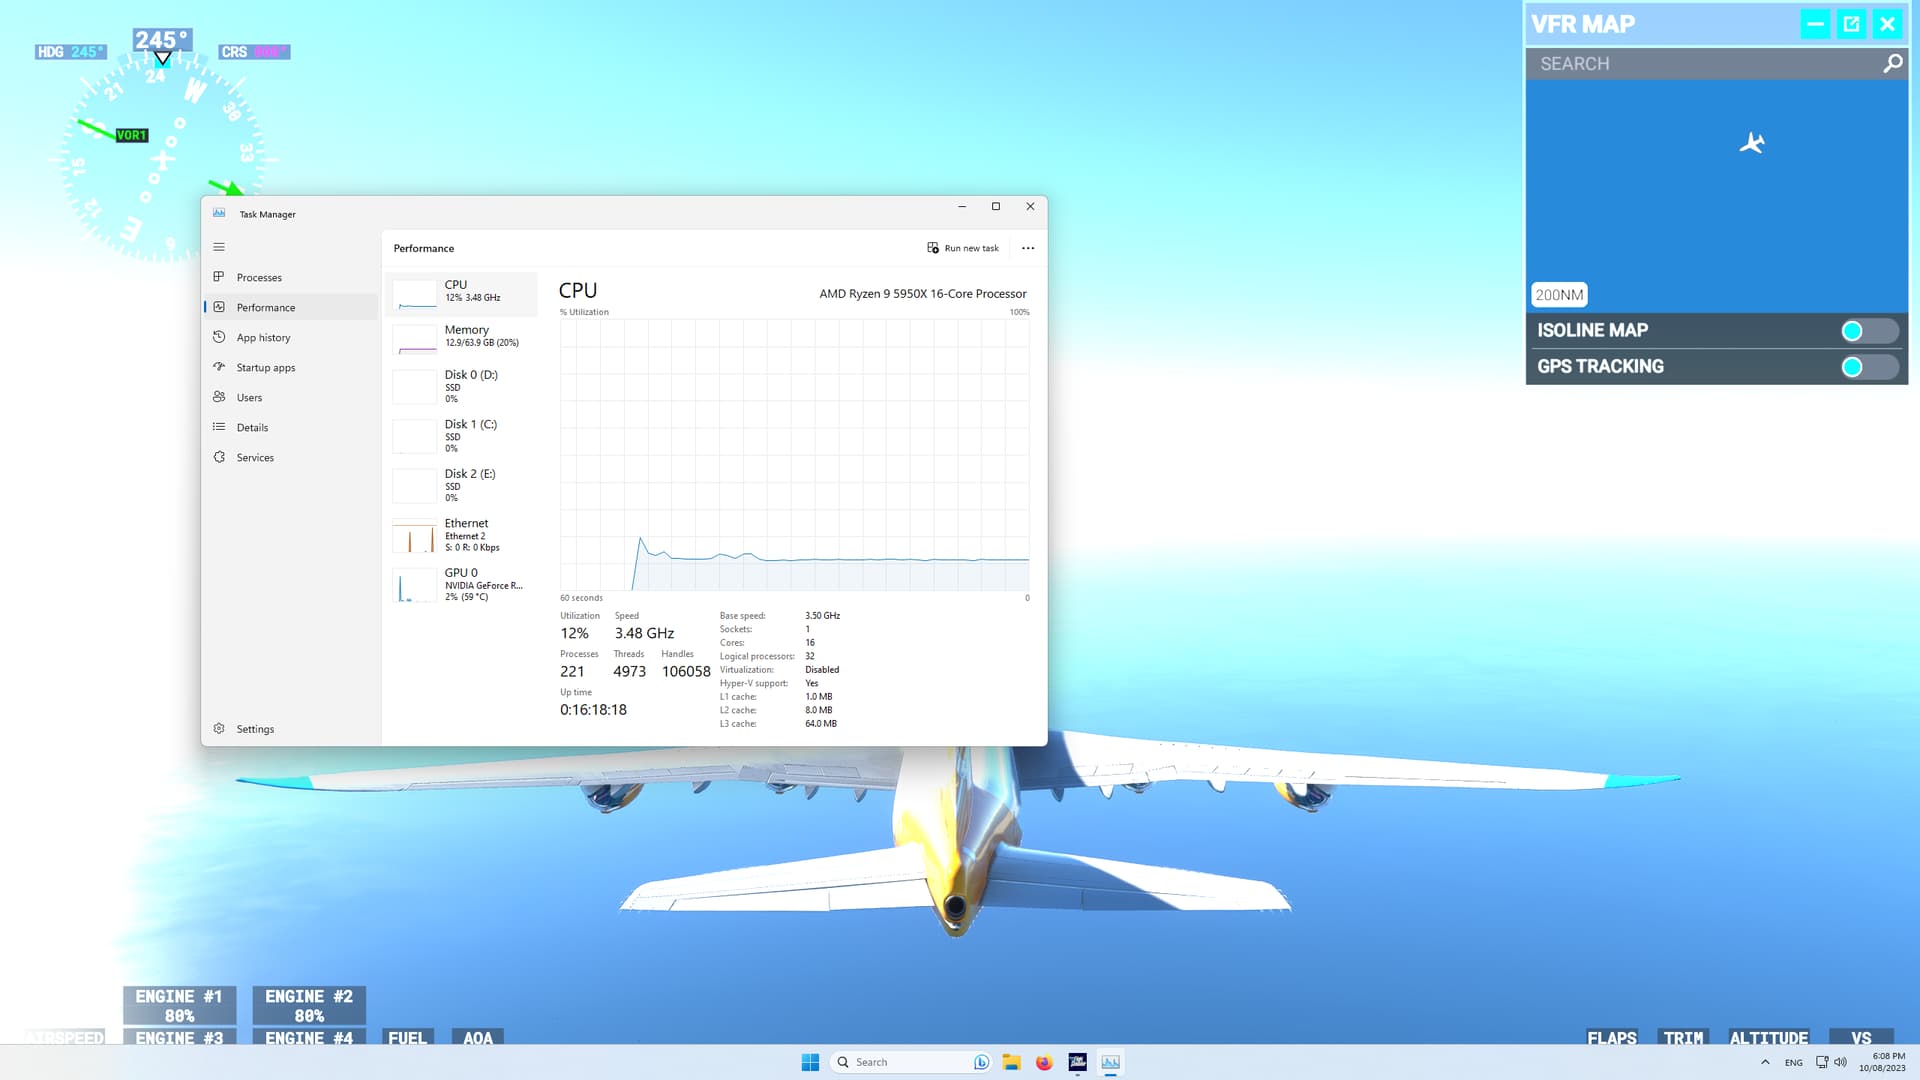Open the App history page
The height and width of the screenshot is (1080, 1920).
coord(263,338)
